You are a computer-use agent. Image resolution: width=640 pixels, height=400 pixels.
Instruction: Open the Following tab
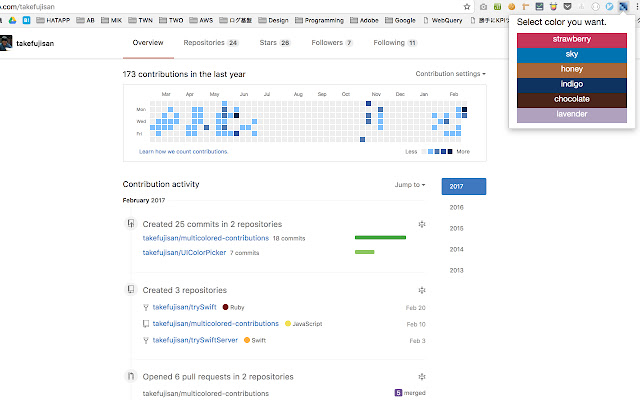pyautogui.click(x=395, y=42)
